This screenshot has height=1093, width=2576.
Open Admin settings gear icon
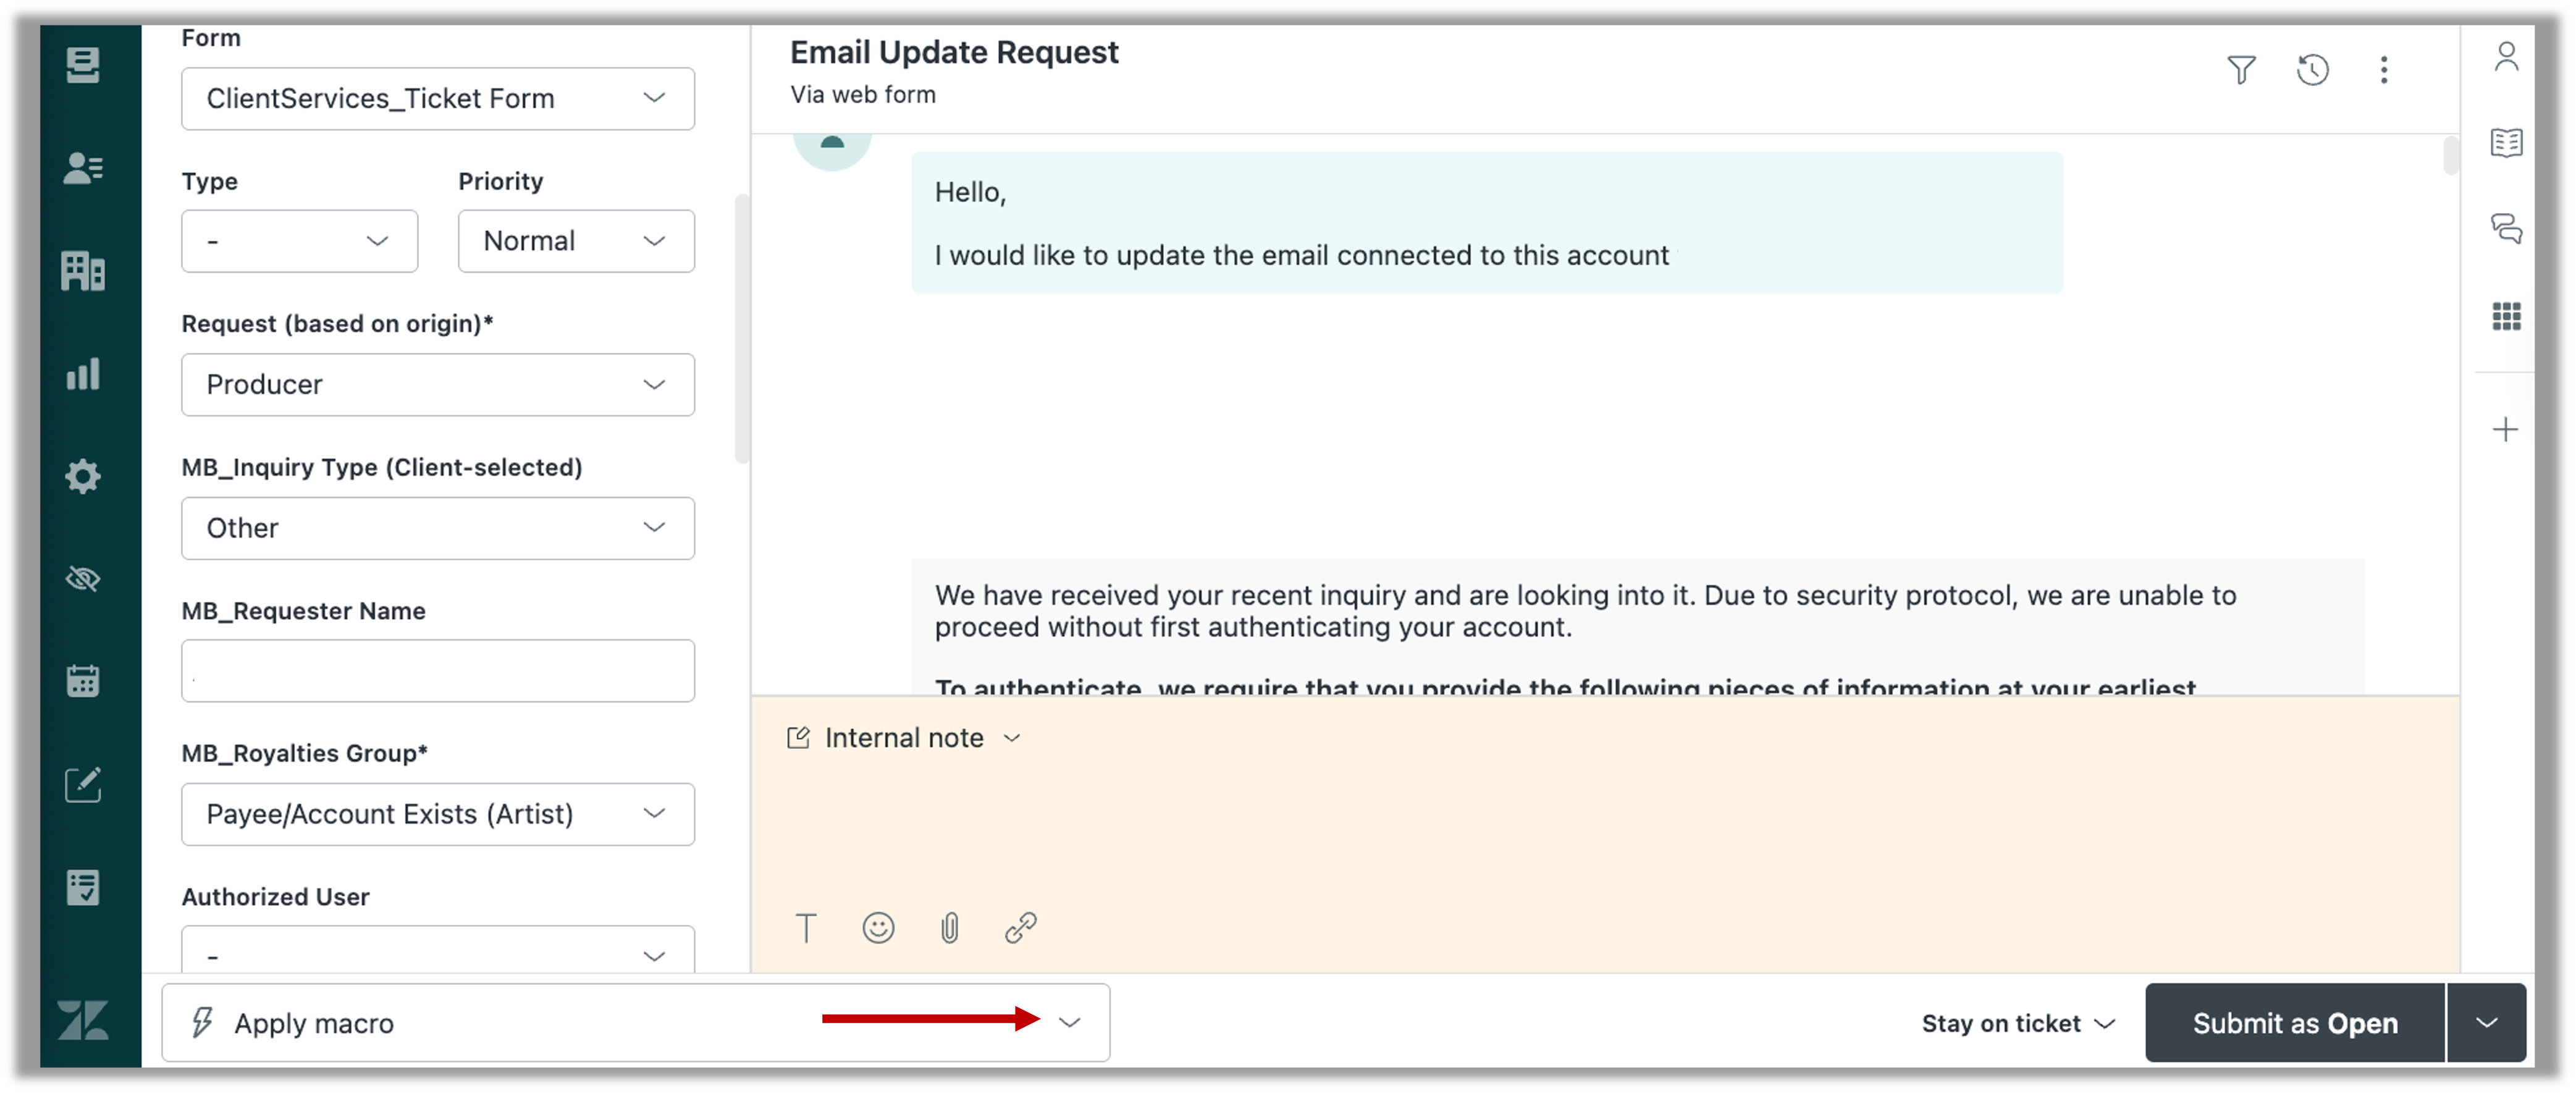pyautogui.click(x=83, y=476)
